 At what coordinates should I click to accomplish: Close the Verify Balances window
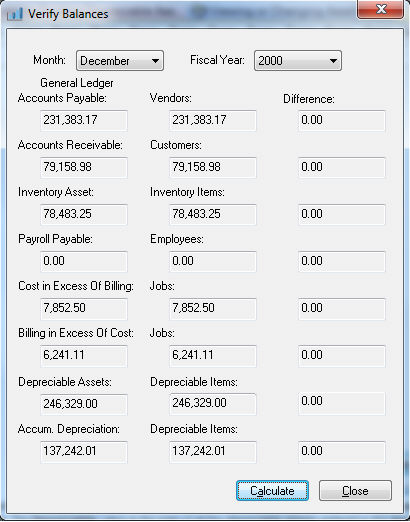pyautogui.click(x=381, y=9)
